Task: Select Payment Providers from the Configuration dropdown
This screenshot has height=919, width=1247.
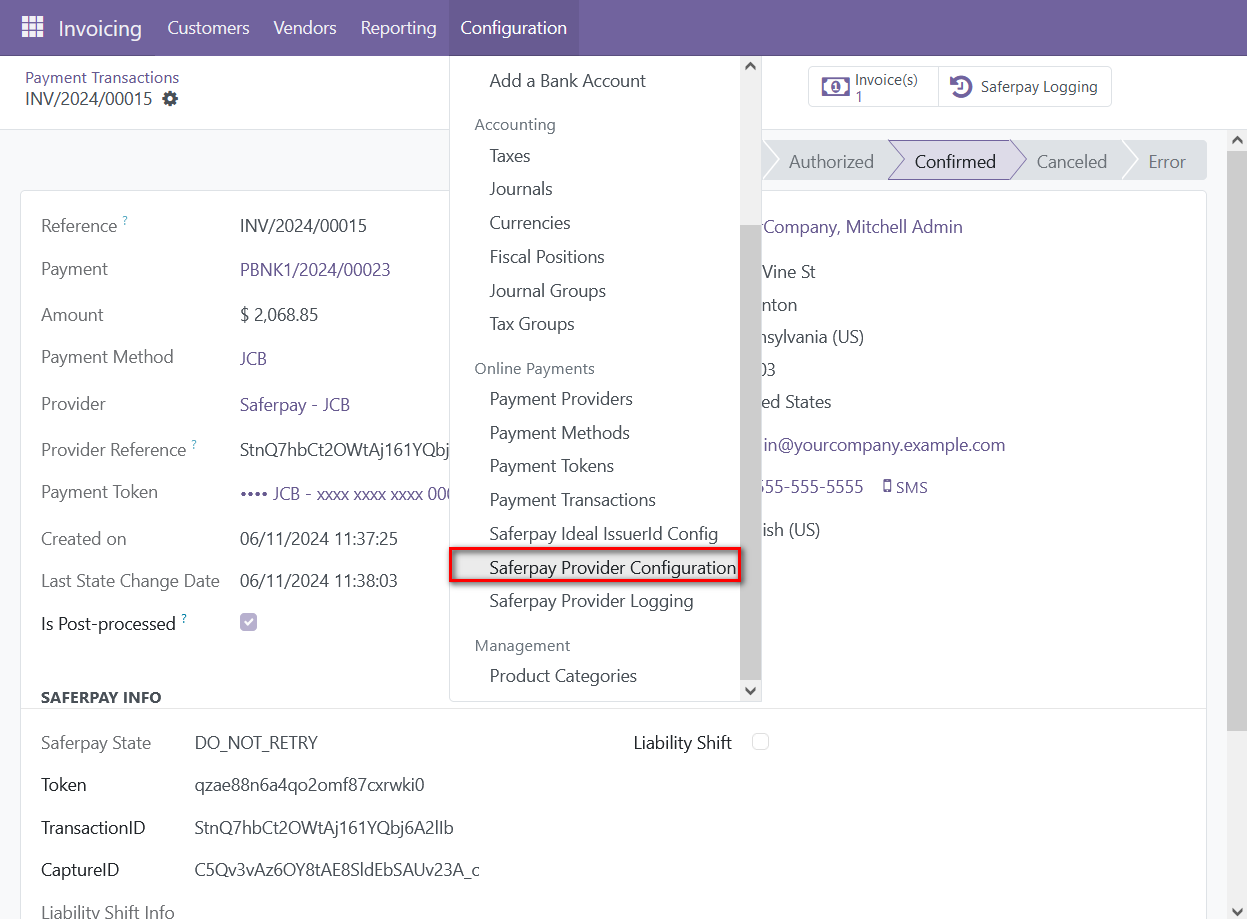Action: point(561,398)
